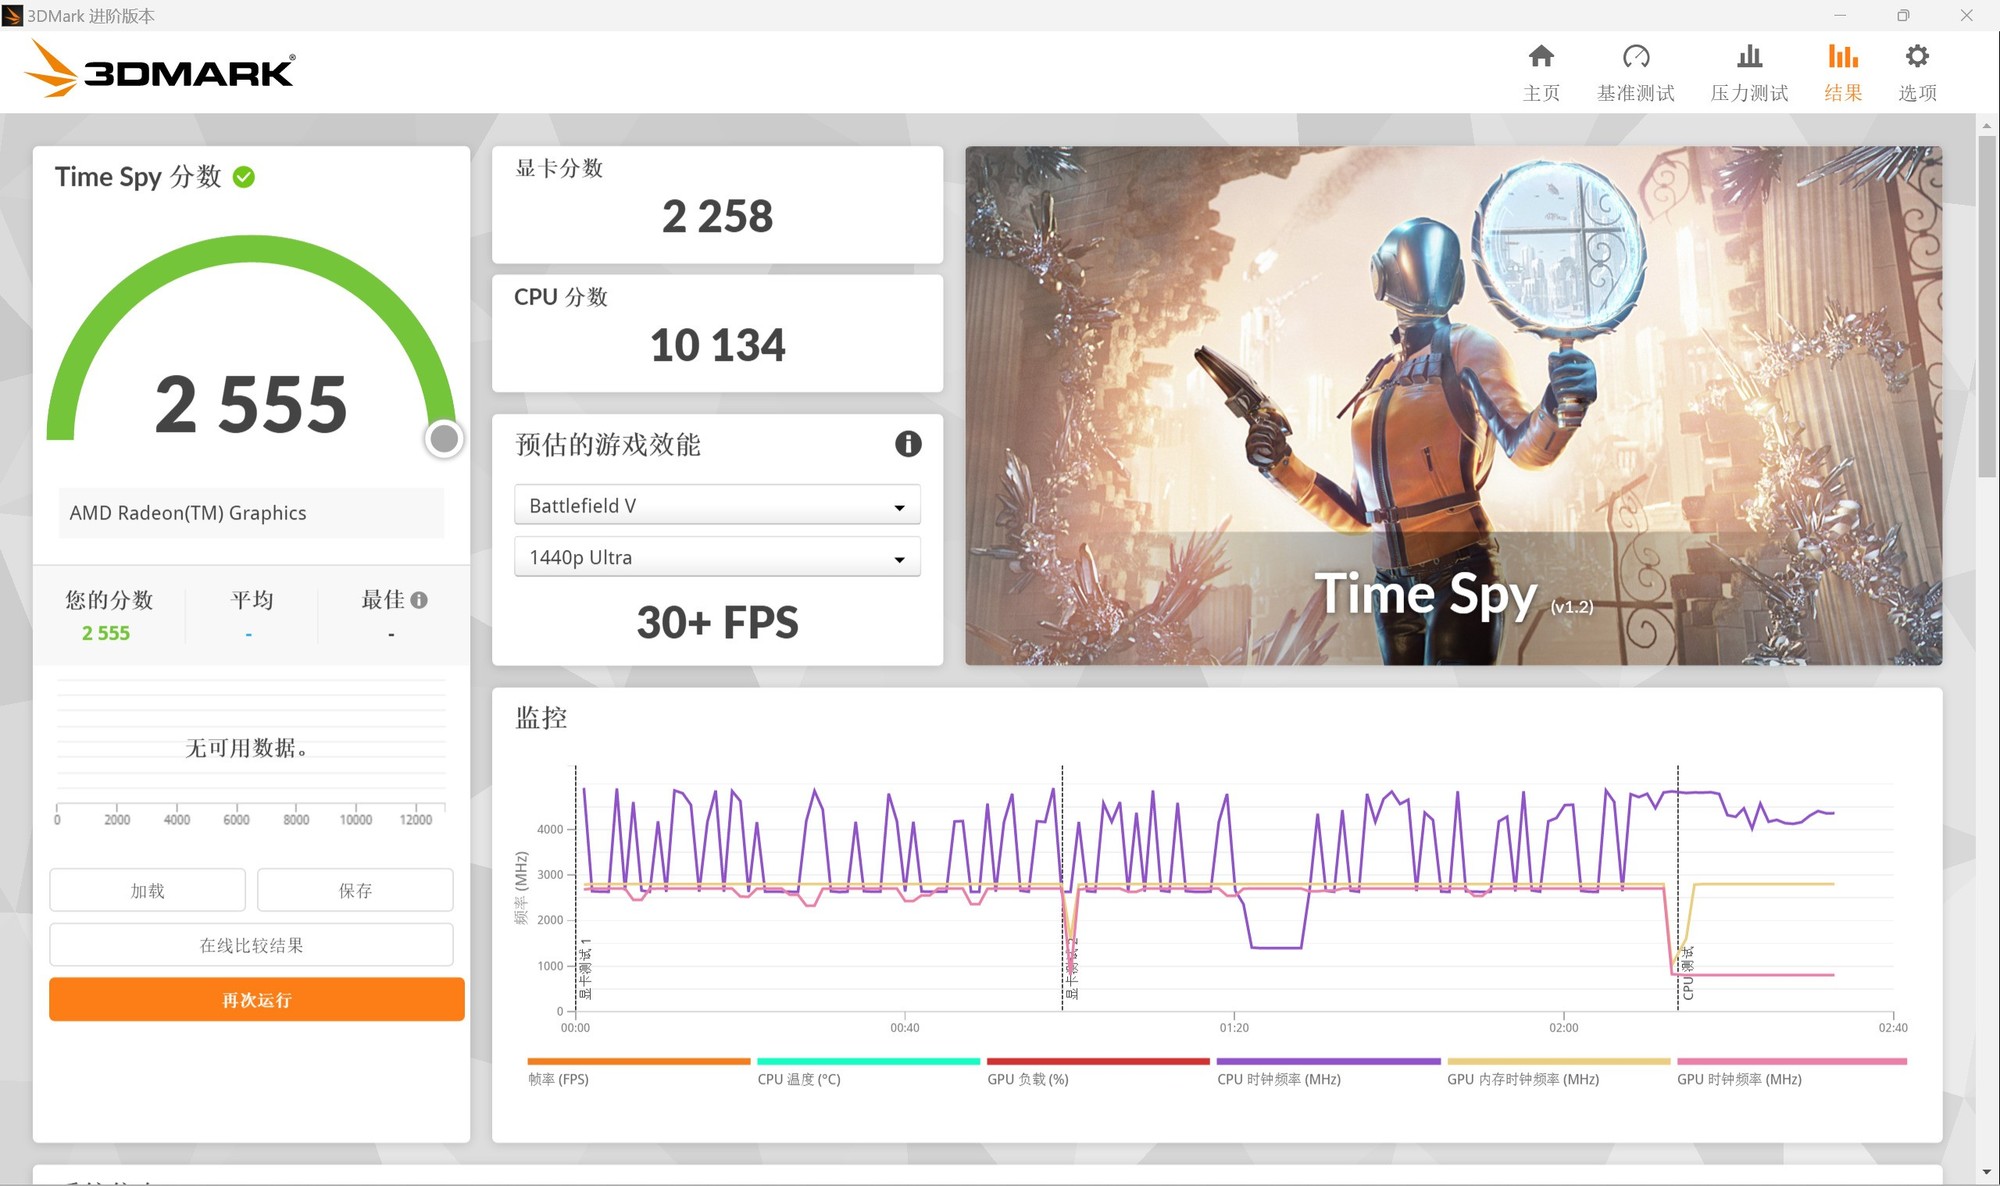Toggle GPU 负载 (%) legend series
The image size is (2000, 1186).
[1027, 1079]
